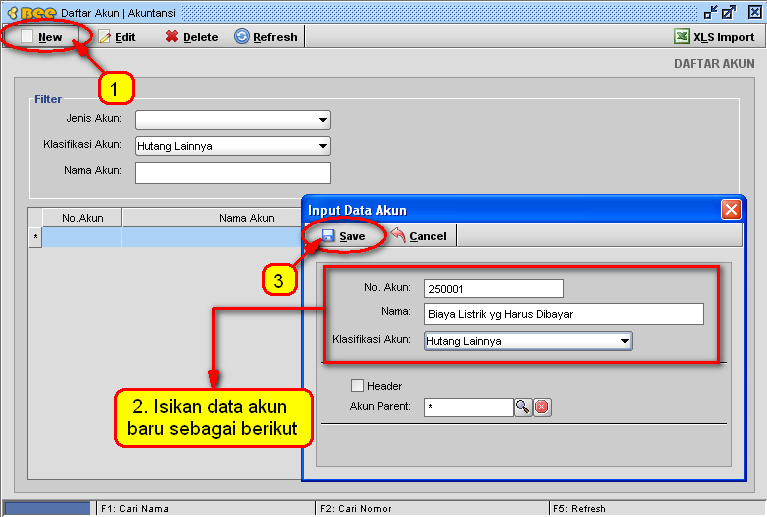Maximize the Daftar Akun internal window

point(729,13)
